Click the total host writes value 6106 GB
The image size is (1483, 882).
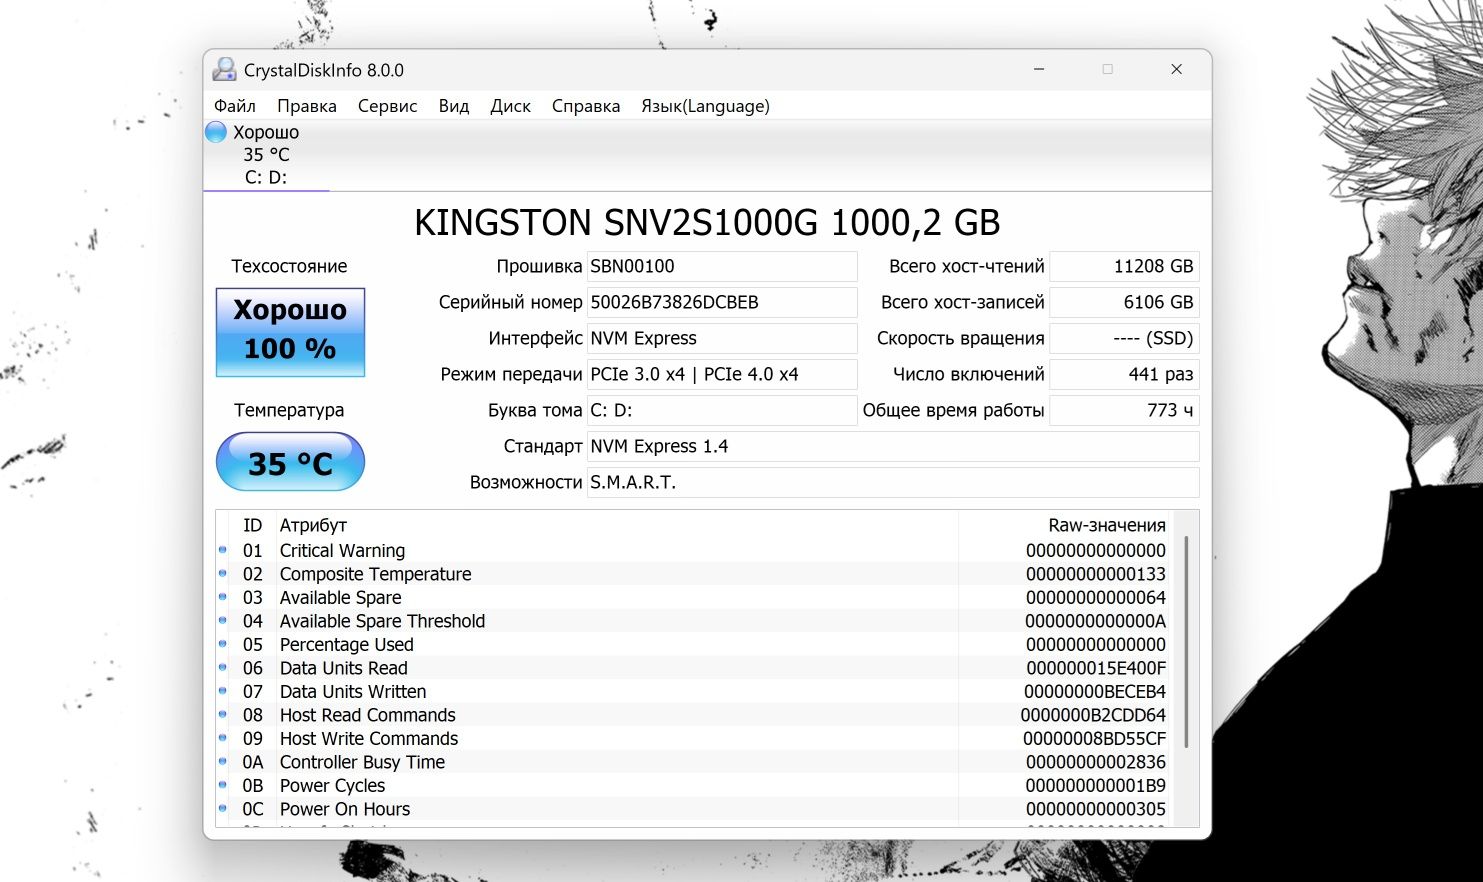click(1124, 302)
